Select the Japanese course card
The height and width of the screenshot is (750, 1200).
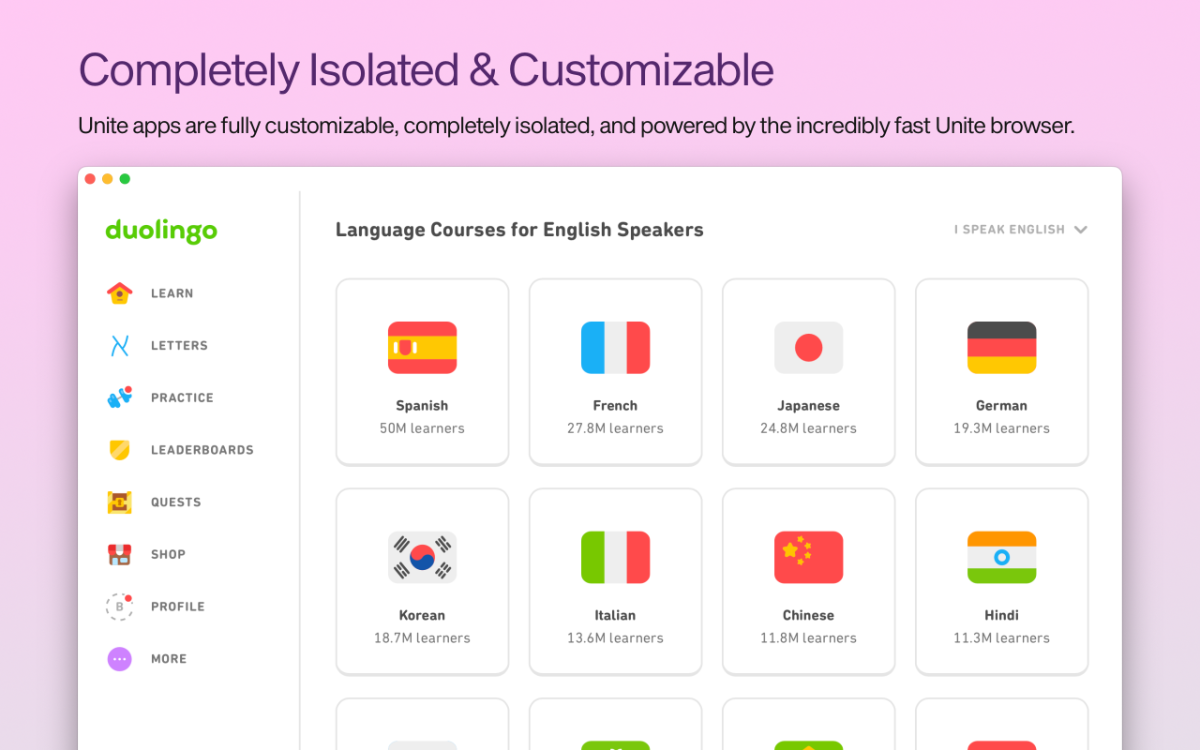pyautogui.click(x=808, y=372)
